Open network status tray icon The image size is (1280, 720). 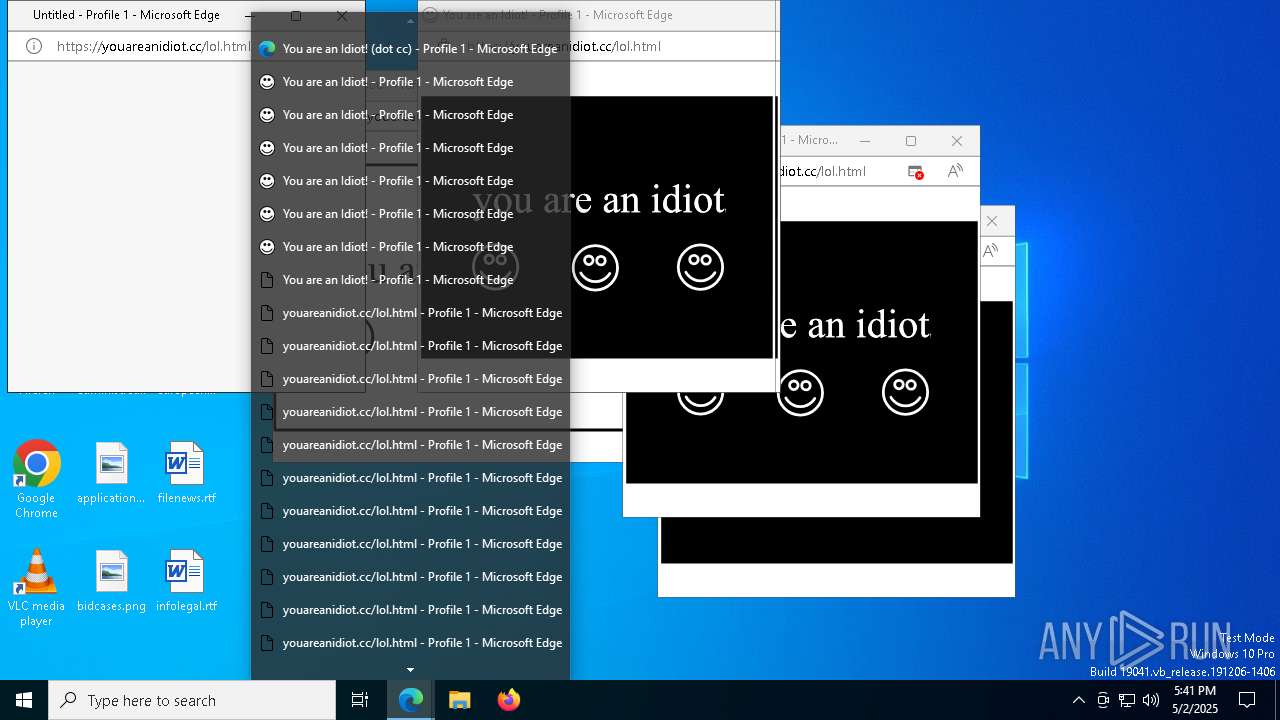(1127, 700)
